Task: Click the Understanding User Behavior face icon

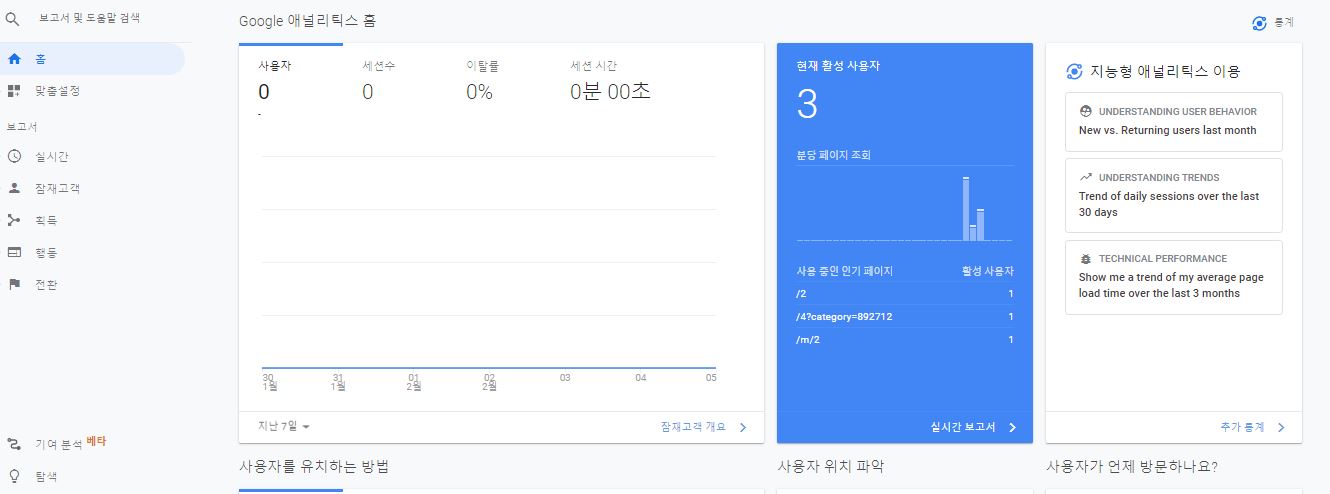Action: (x=1086, y=111)
